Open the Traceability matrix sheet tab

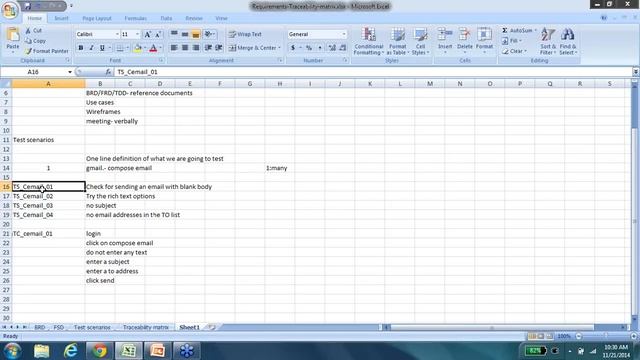tap(146, 327)
